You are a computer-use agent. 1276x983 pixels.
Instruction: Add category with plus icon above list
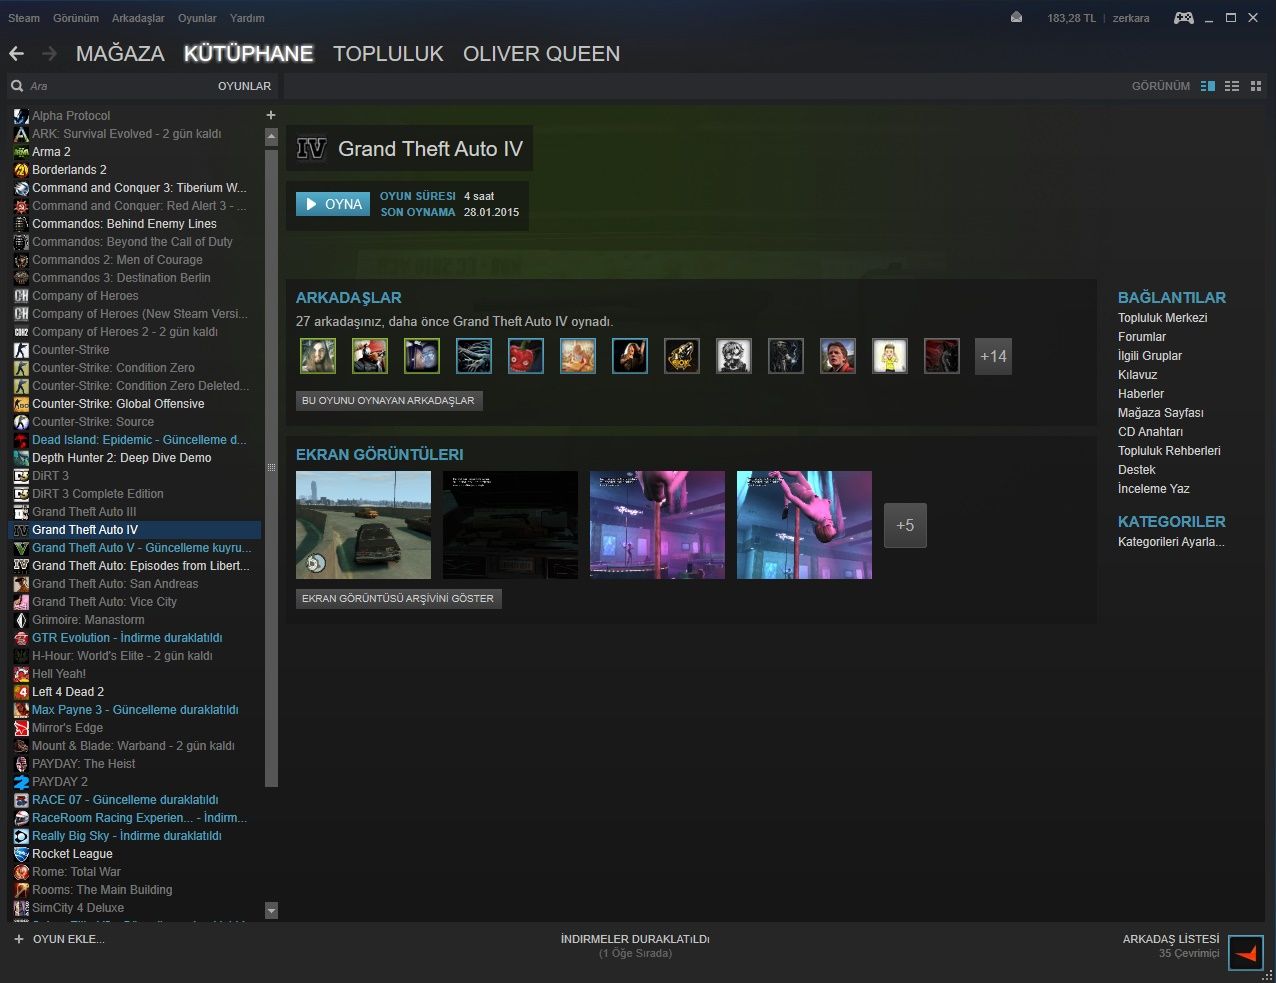(x=271, y=115)
